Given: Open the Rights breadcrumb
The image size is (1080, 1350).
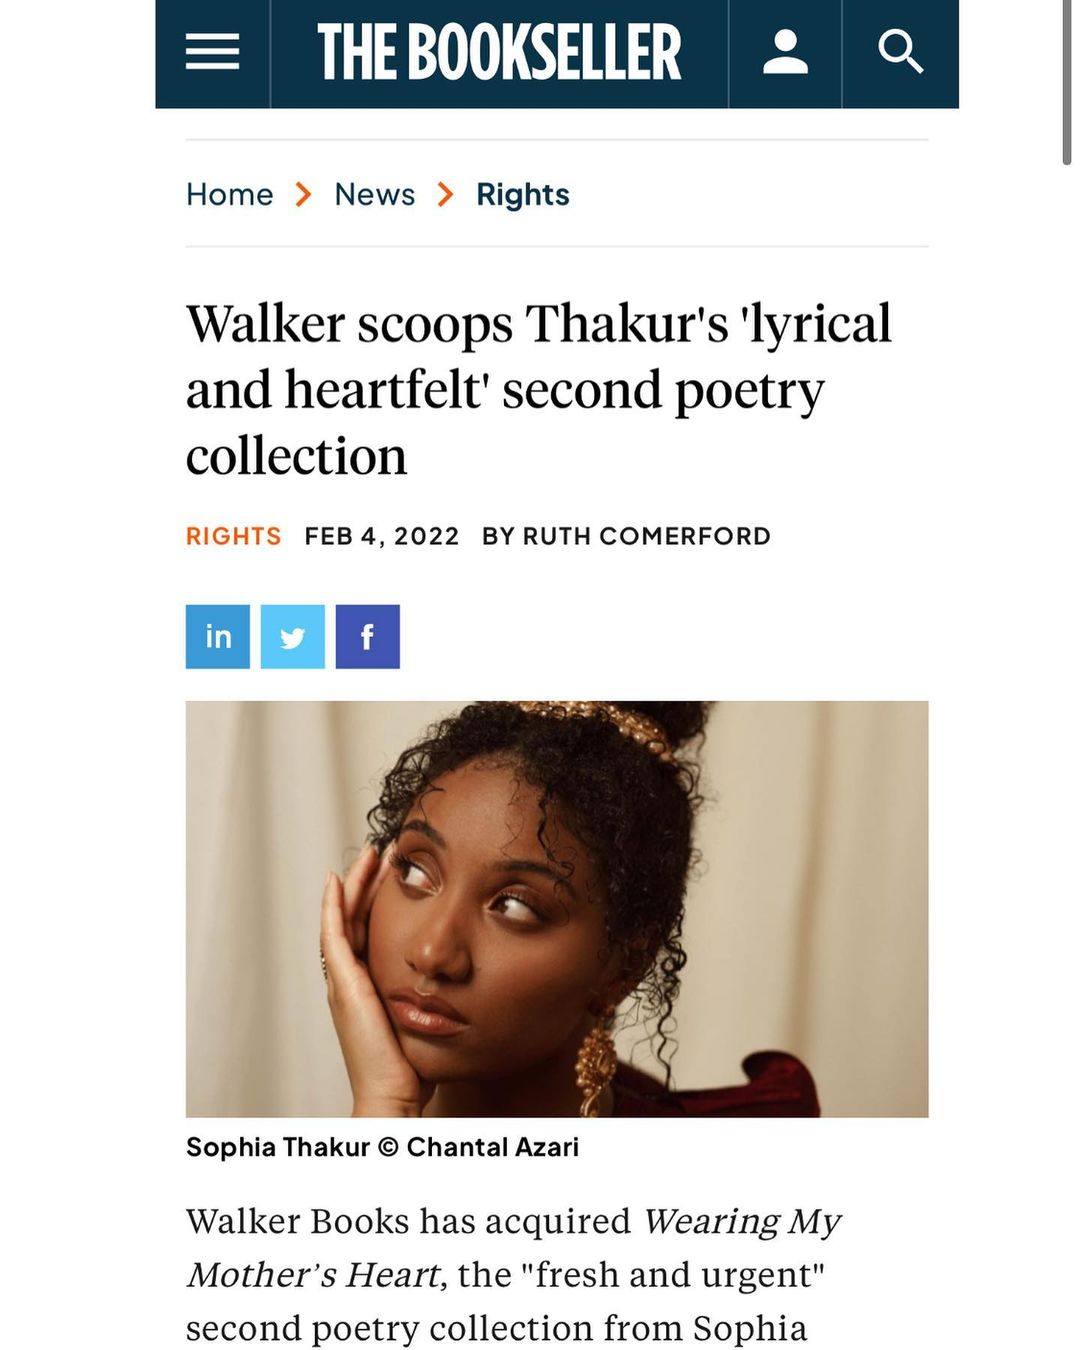Looking at the screenshot, I should pyautogui.click(x=523, y=194).
